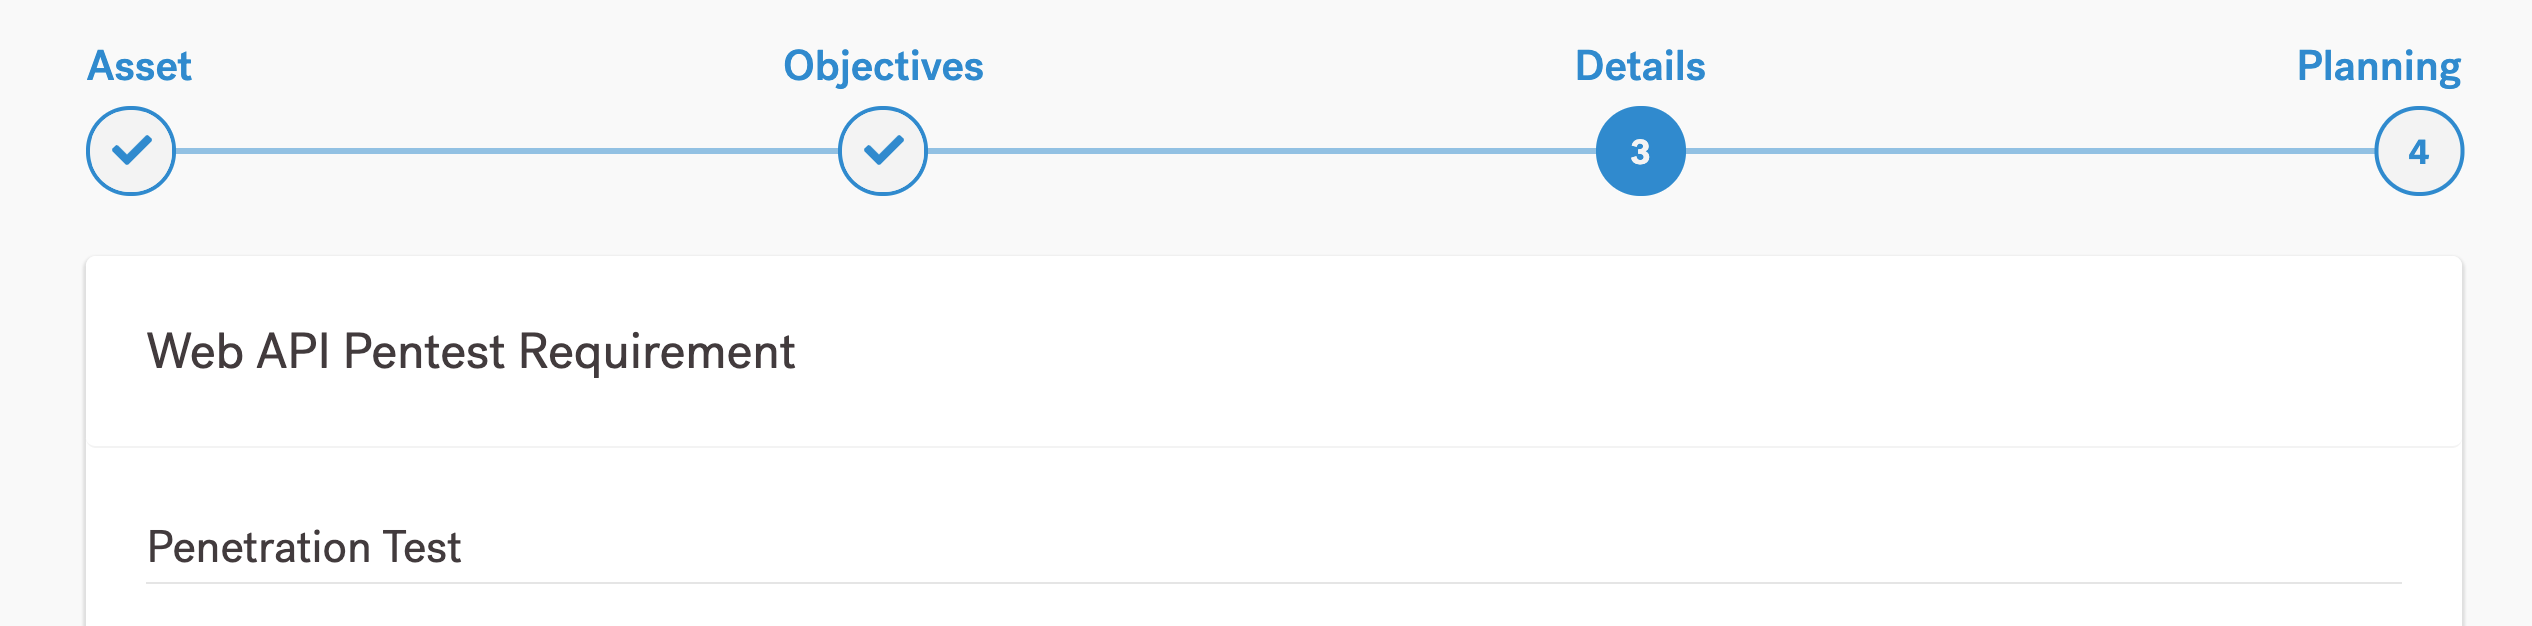Open the Objectives step label

coord(883,67)
